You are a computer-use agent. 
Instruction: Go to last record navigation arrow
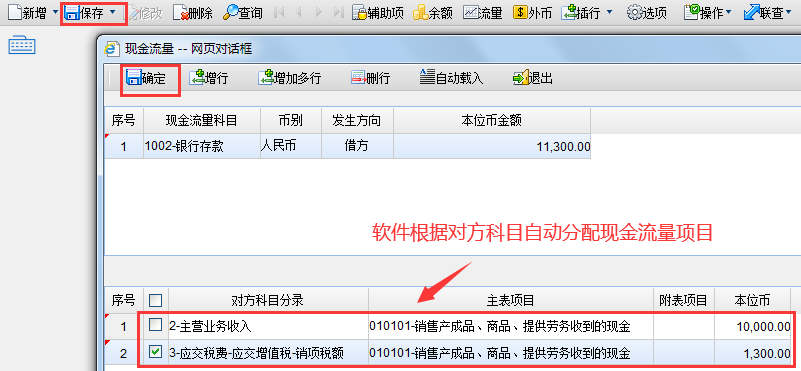click(338, 12)
